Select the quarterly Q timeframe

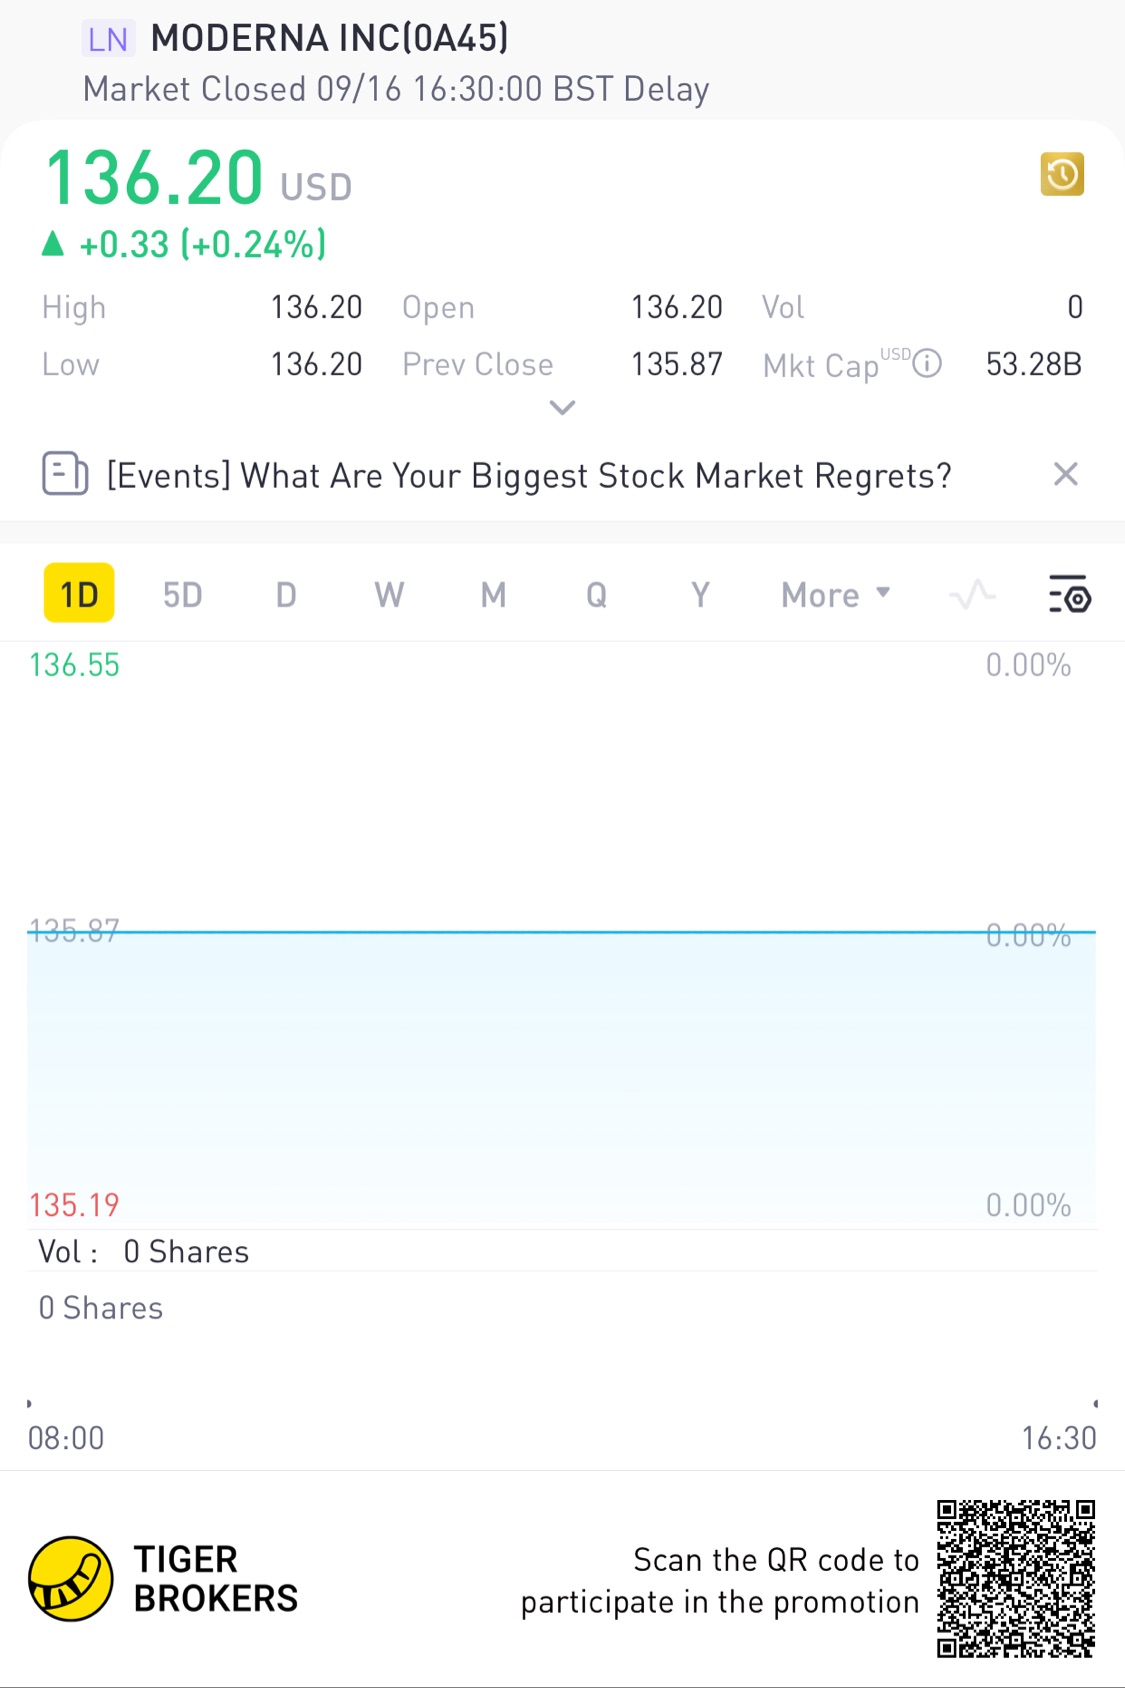click(596, 595)
